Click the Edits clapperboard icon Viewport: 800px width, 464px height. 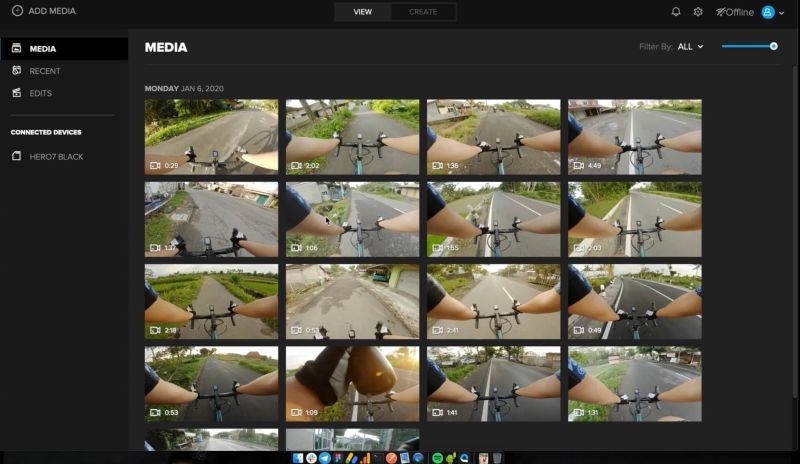pos(16,92)
